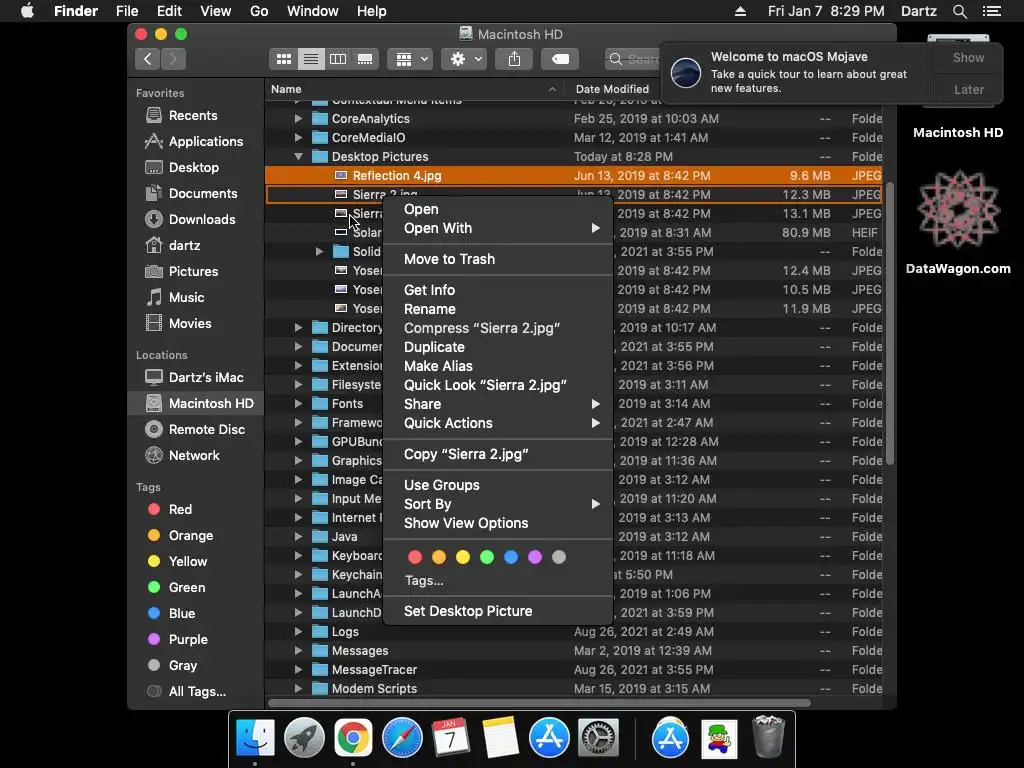Expand the Modem Scripts folder
The width and height of the screenshot is (1024, 768).
(298, 689)
